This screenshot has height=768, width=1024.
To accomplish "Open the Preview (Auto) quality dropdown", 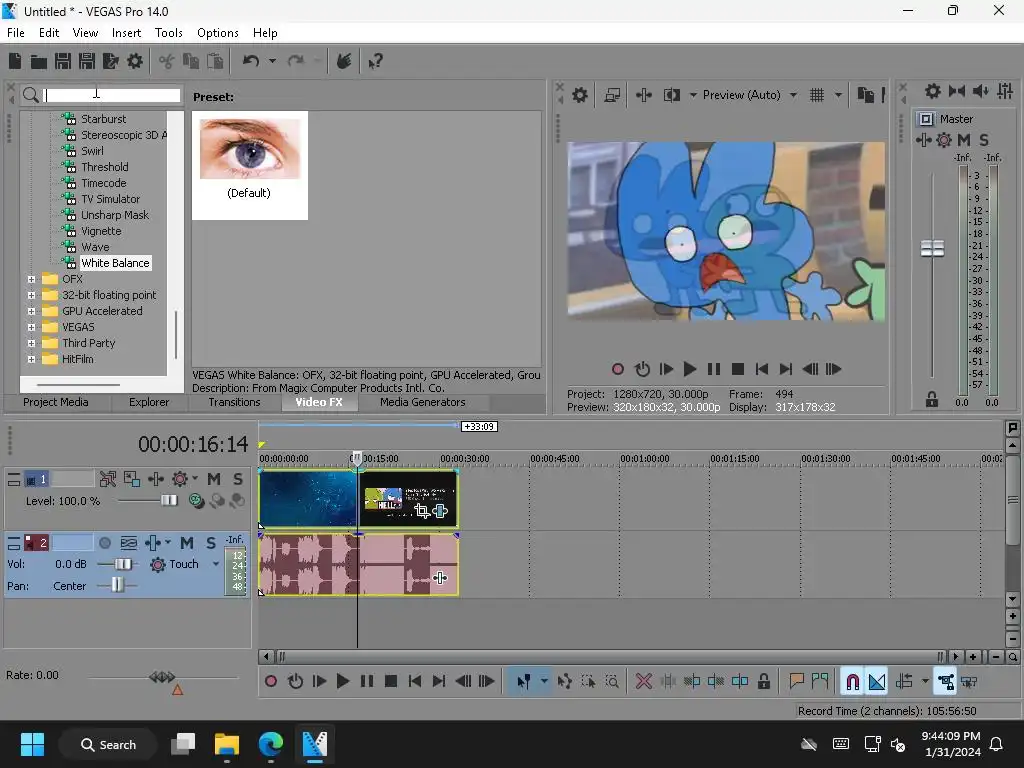I will (793, 95).
